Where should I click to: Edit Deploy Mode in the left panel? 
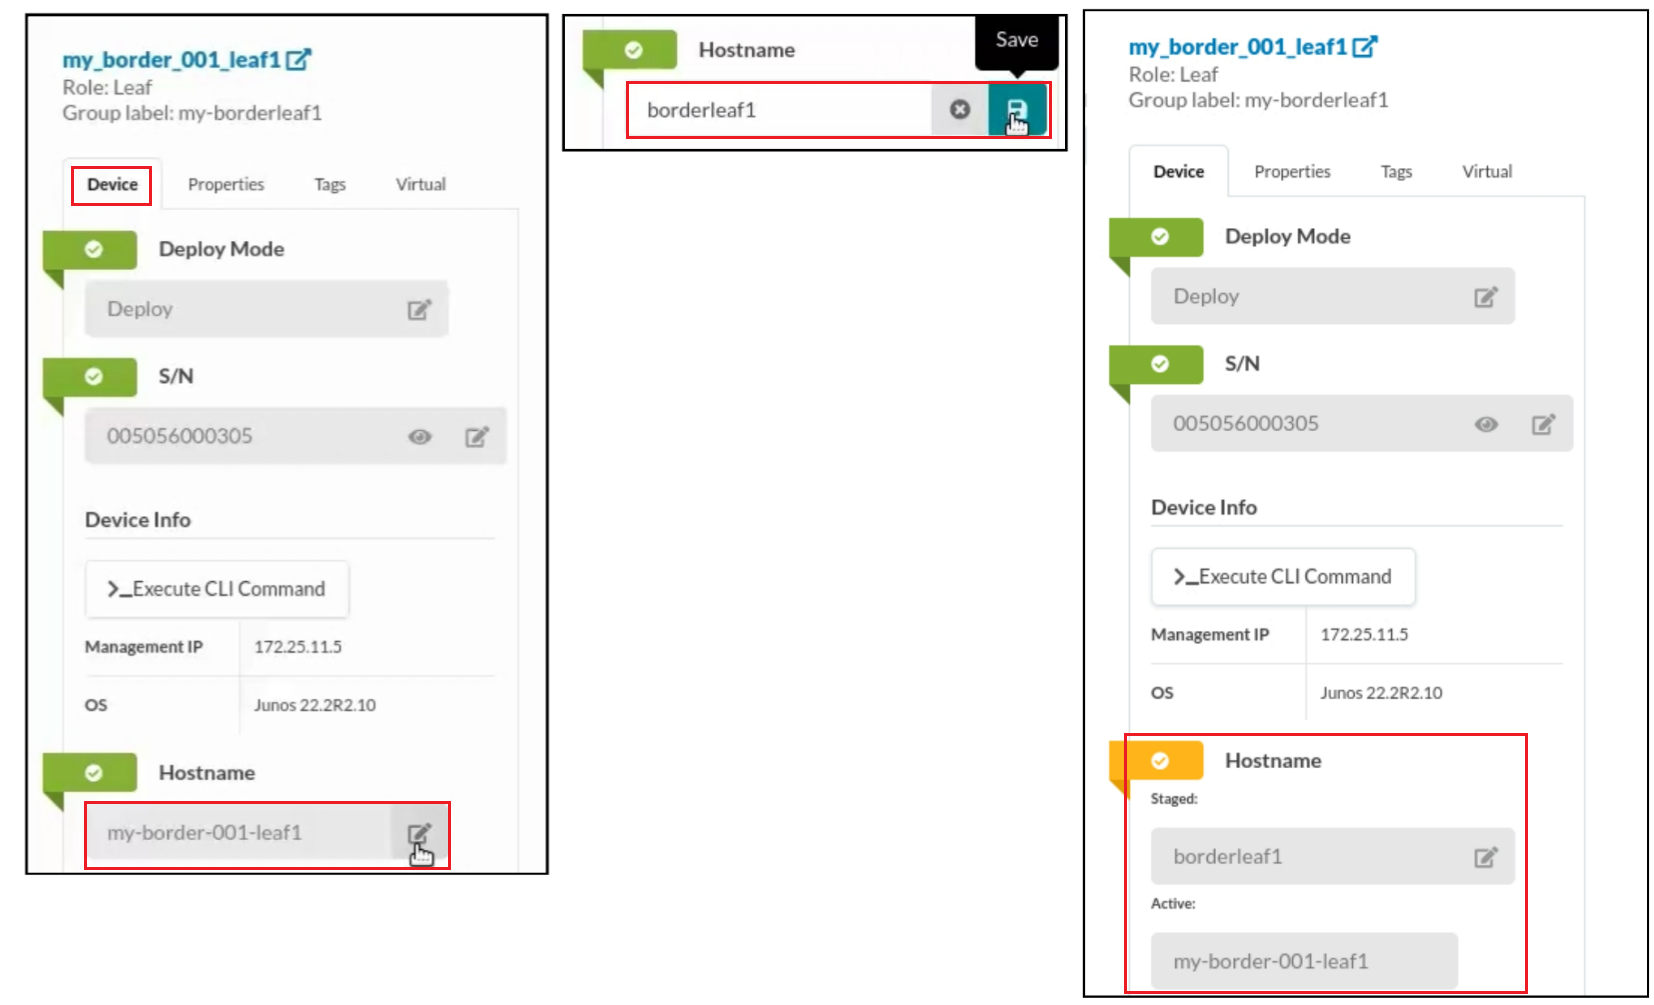point(418,310)
